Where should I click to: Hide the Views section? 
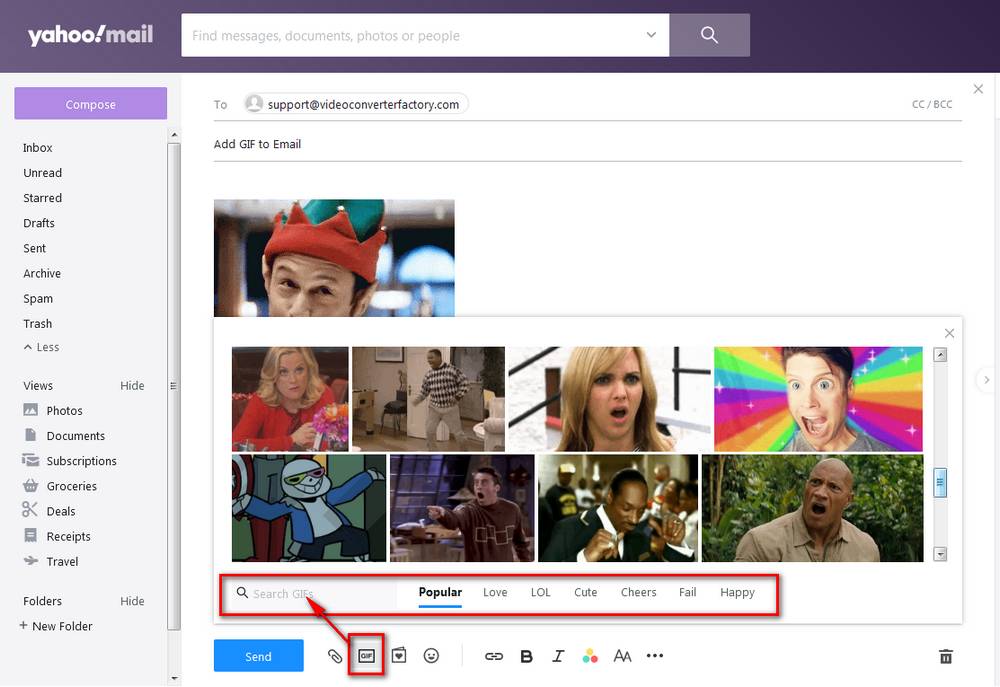(x=132, y=385)
